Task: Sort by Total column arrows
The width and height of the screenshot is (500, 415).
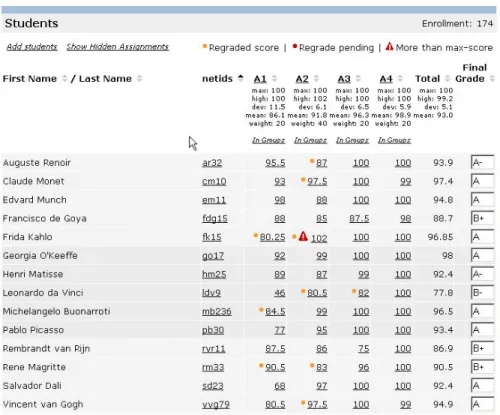Action: [x=447, y=79]
